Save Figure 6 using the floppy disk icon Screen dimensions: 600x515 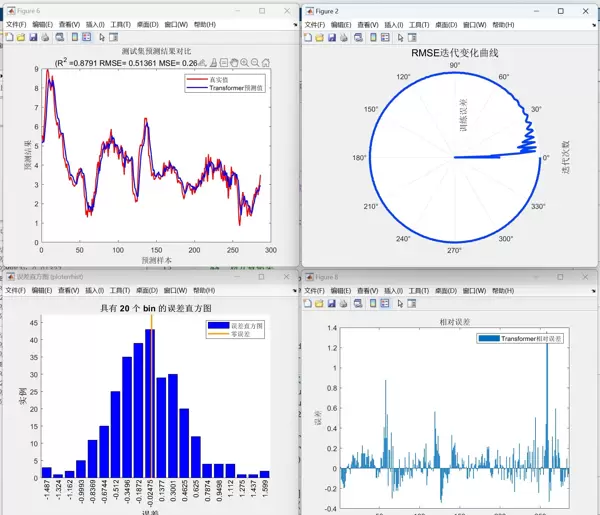coord(32,37)
